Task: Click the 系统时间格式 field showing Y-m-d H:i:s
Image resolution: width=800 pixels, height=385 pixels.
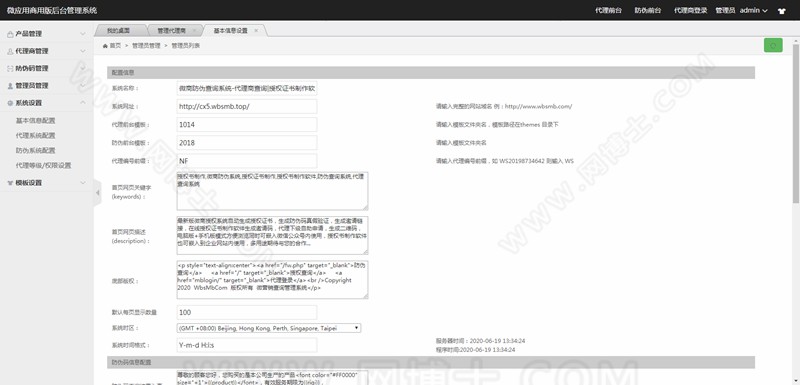Action: coord(247,345)
